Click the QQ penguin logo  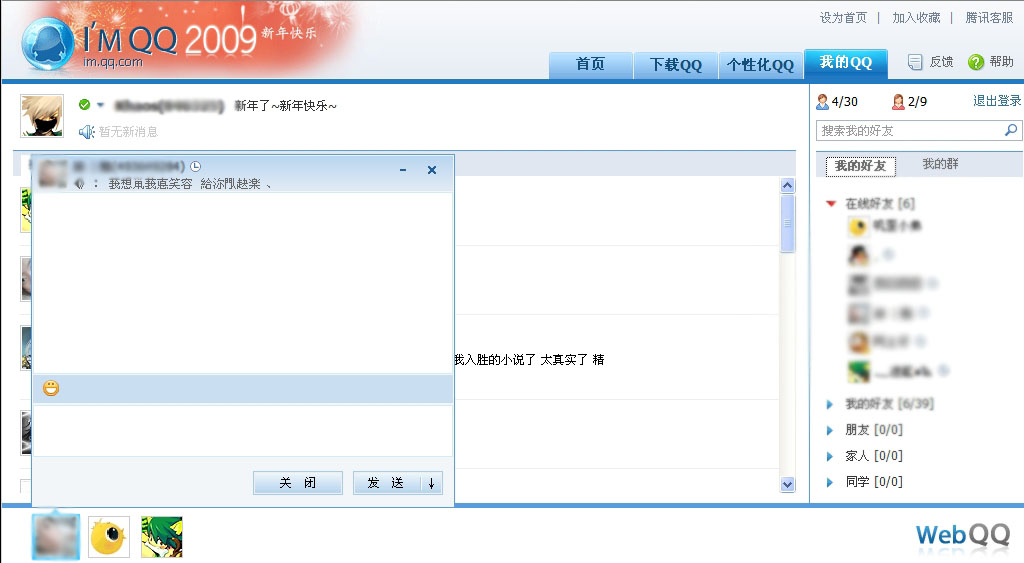pyautogui.click(x=47, y=44)
